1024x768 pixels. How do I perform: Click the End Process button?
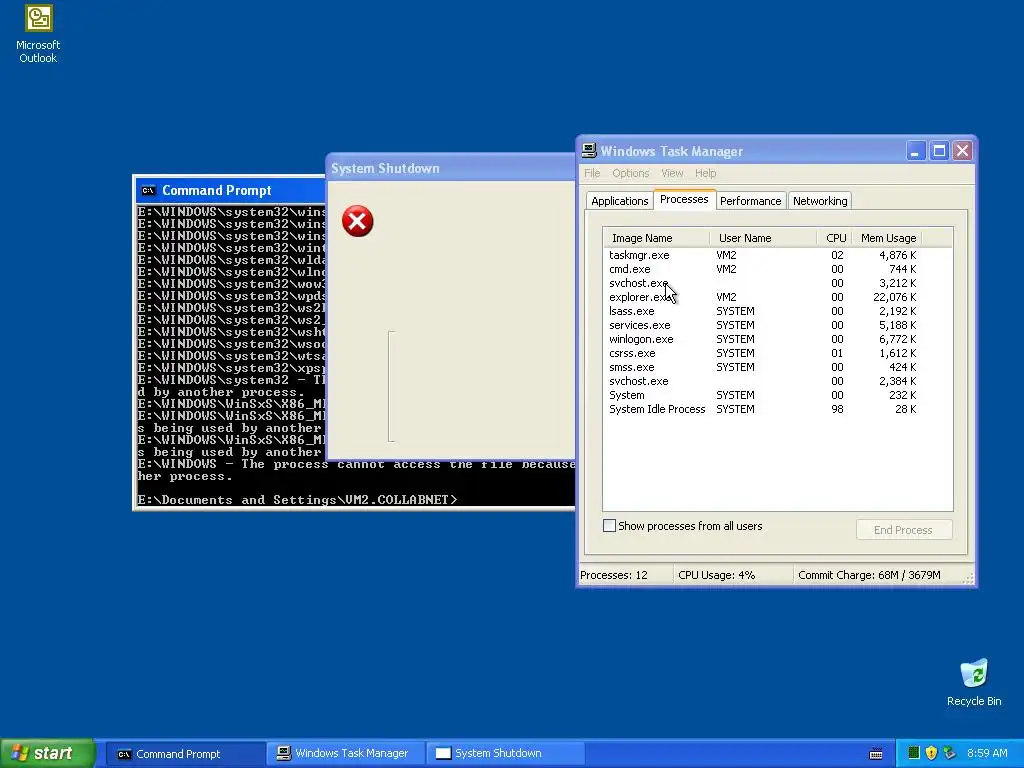pyautogui.click(x=904, y=530)
